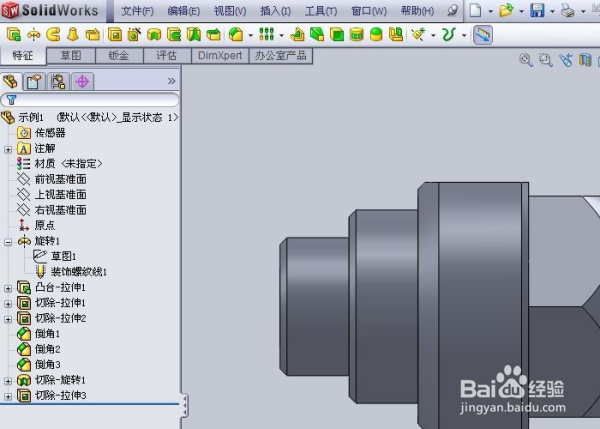
Task: Switch to the DimXpert tab
Action: [x=220, y=56]
